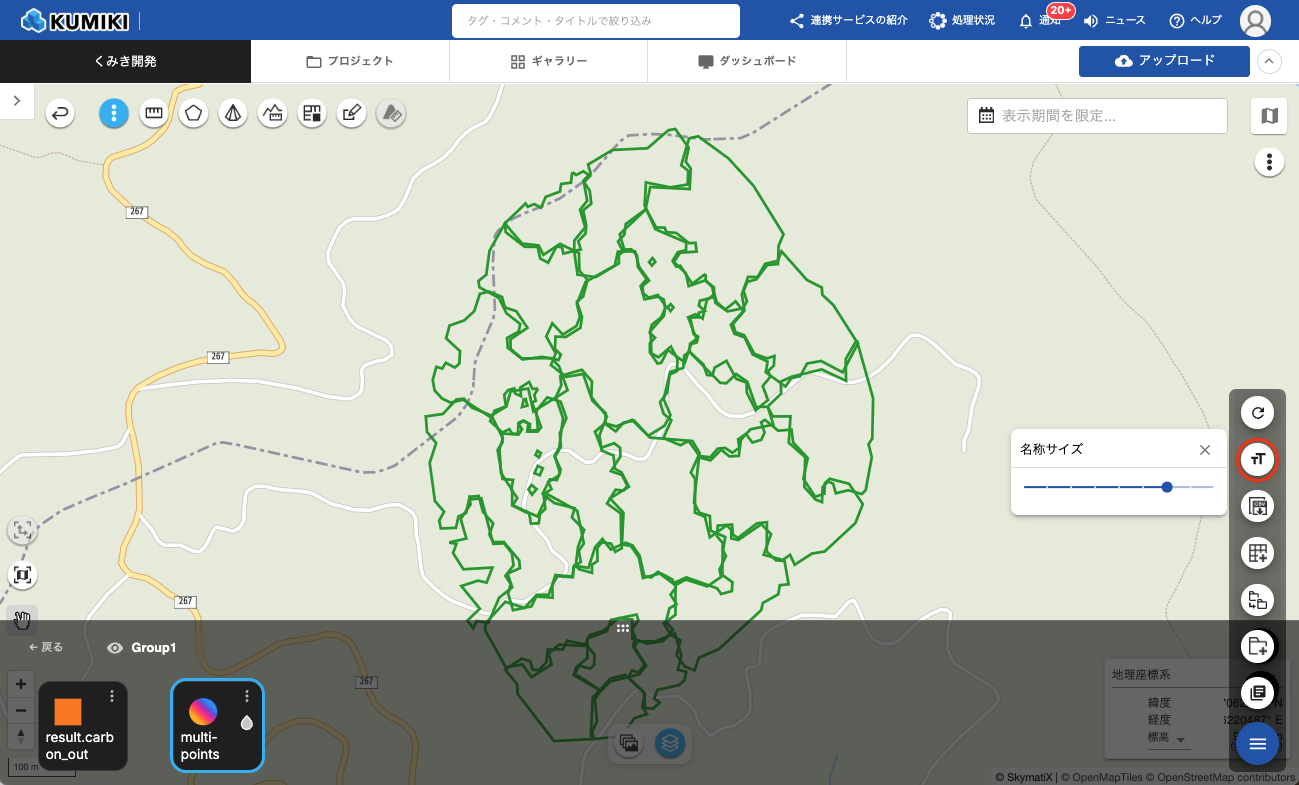Choose the pyramid volume measurement tool
The width and height of the screenshot is (1299, 785).
233,114
